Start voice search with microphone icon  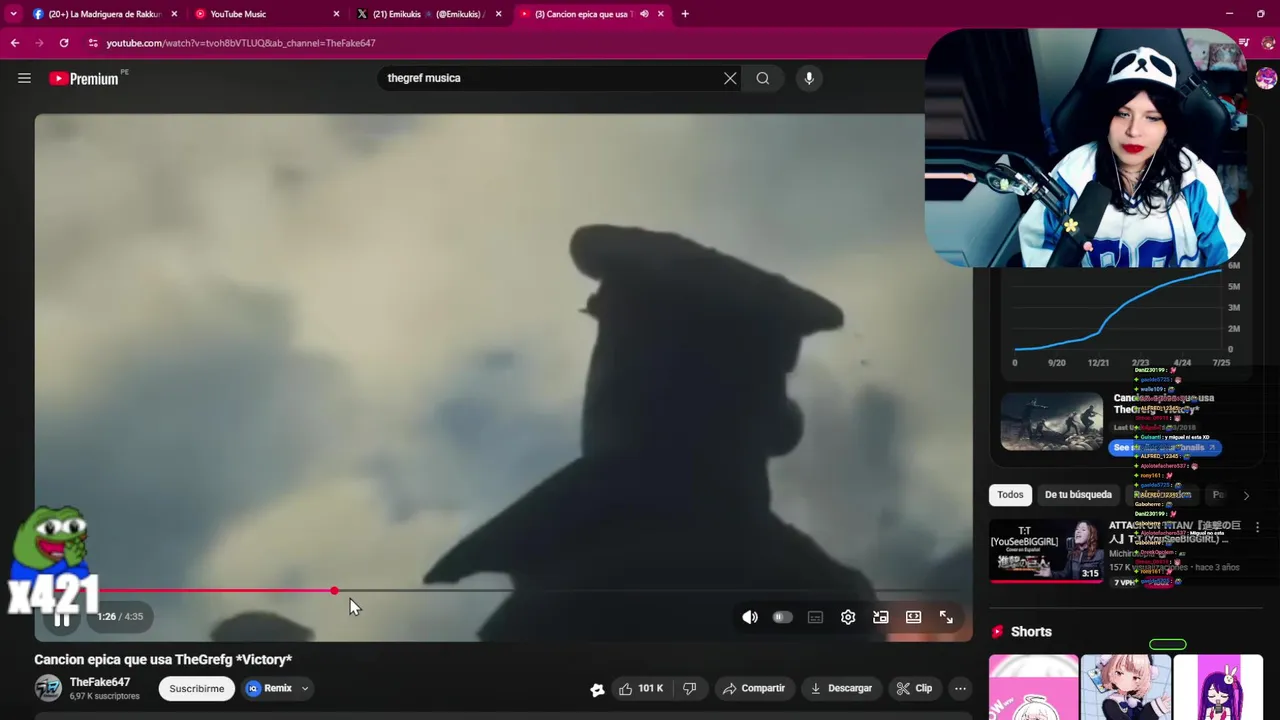point(809,78)
